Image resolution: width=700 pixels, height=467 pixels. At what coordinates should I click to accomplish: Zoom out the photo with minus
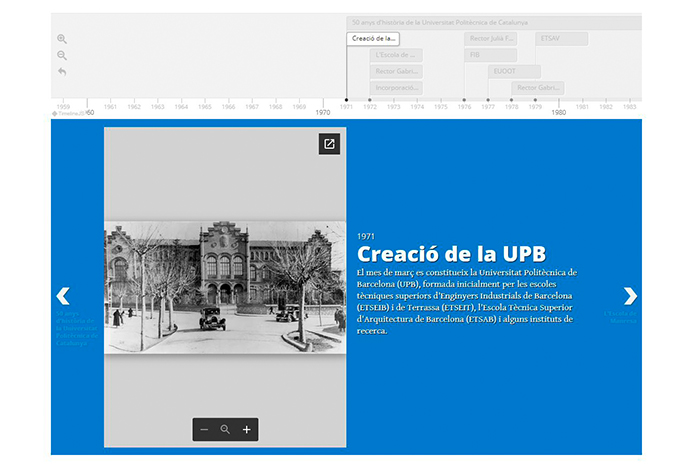point(204,430)
